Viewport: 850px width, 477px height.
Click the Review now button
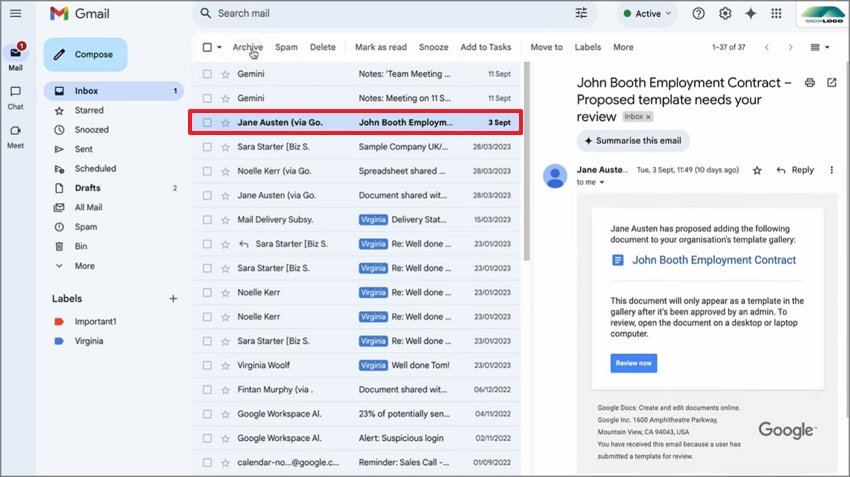click(x=633, y=363)
